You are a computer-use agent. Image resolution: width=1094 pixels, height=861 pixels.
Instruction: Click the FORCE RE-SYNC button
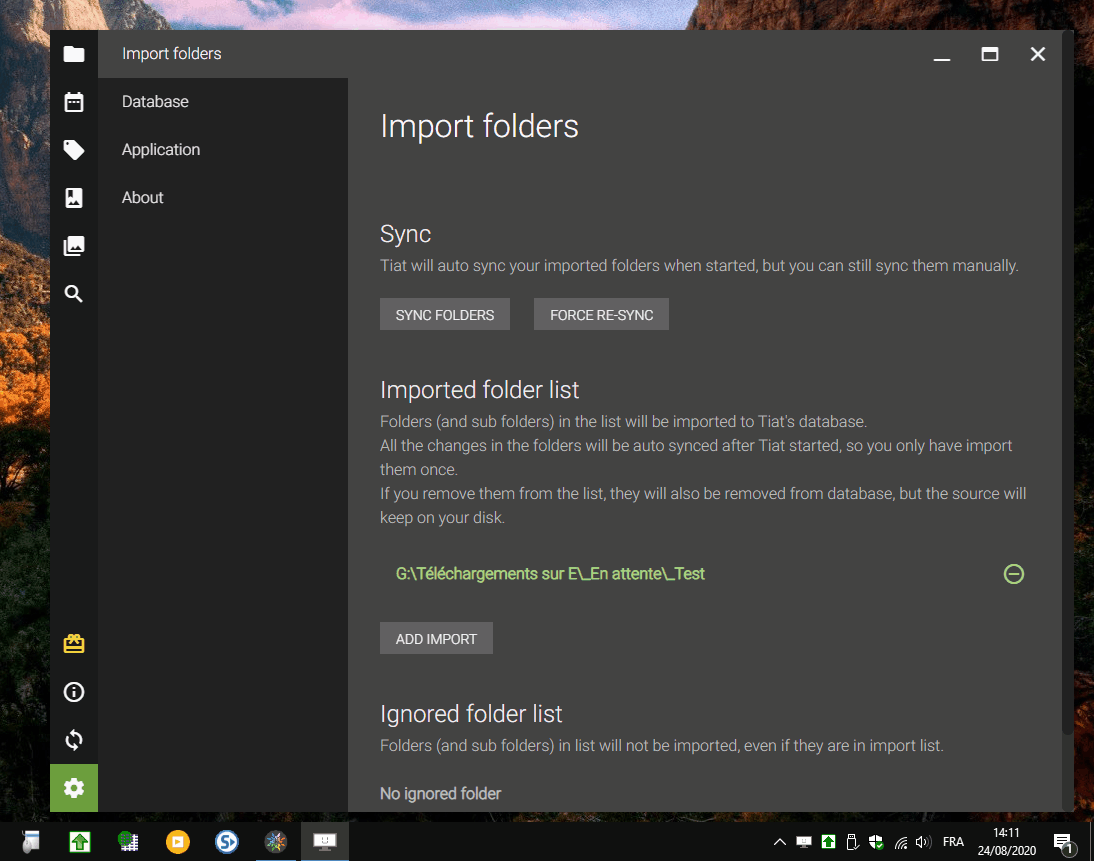[x=601, y=315]
